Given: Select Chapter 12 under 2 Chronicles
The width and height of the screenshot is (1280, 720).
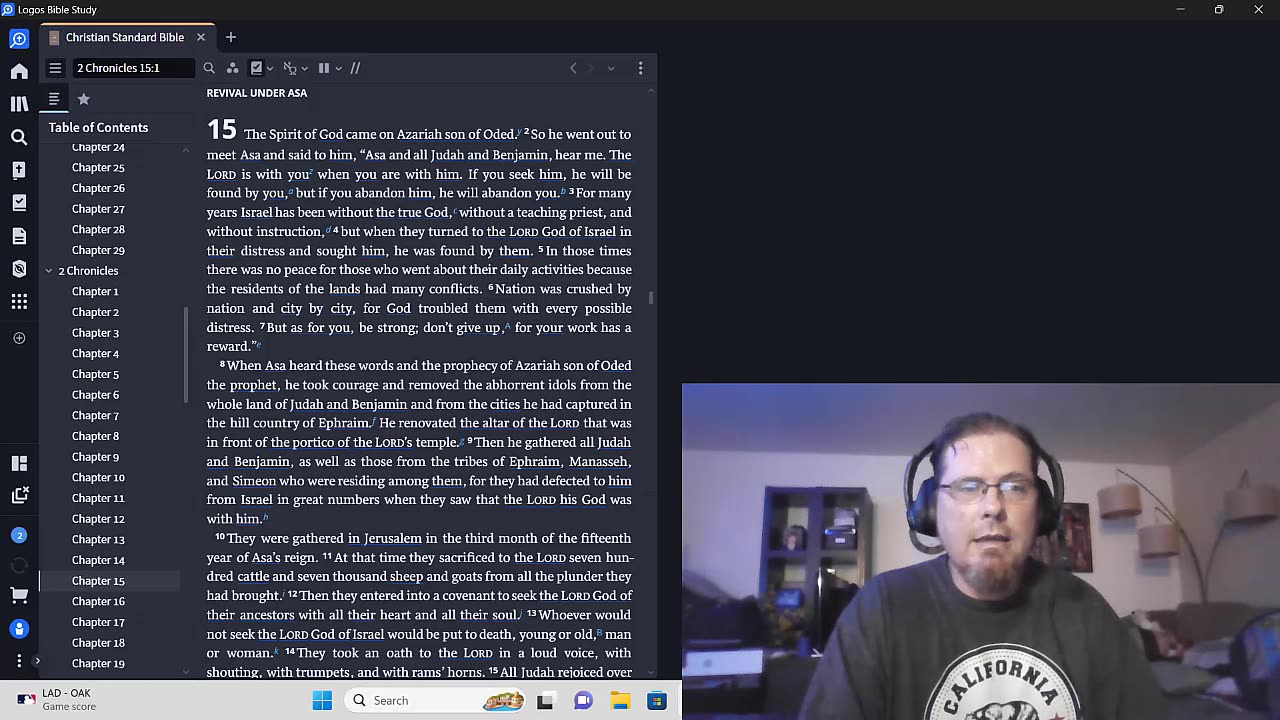Looking at the screenshot, I should point(98,519).
